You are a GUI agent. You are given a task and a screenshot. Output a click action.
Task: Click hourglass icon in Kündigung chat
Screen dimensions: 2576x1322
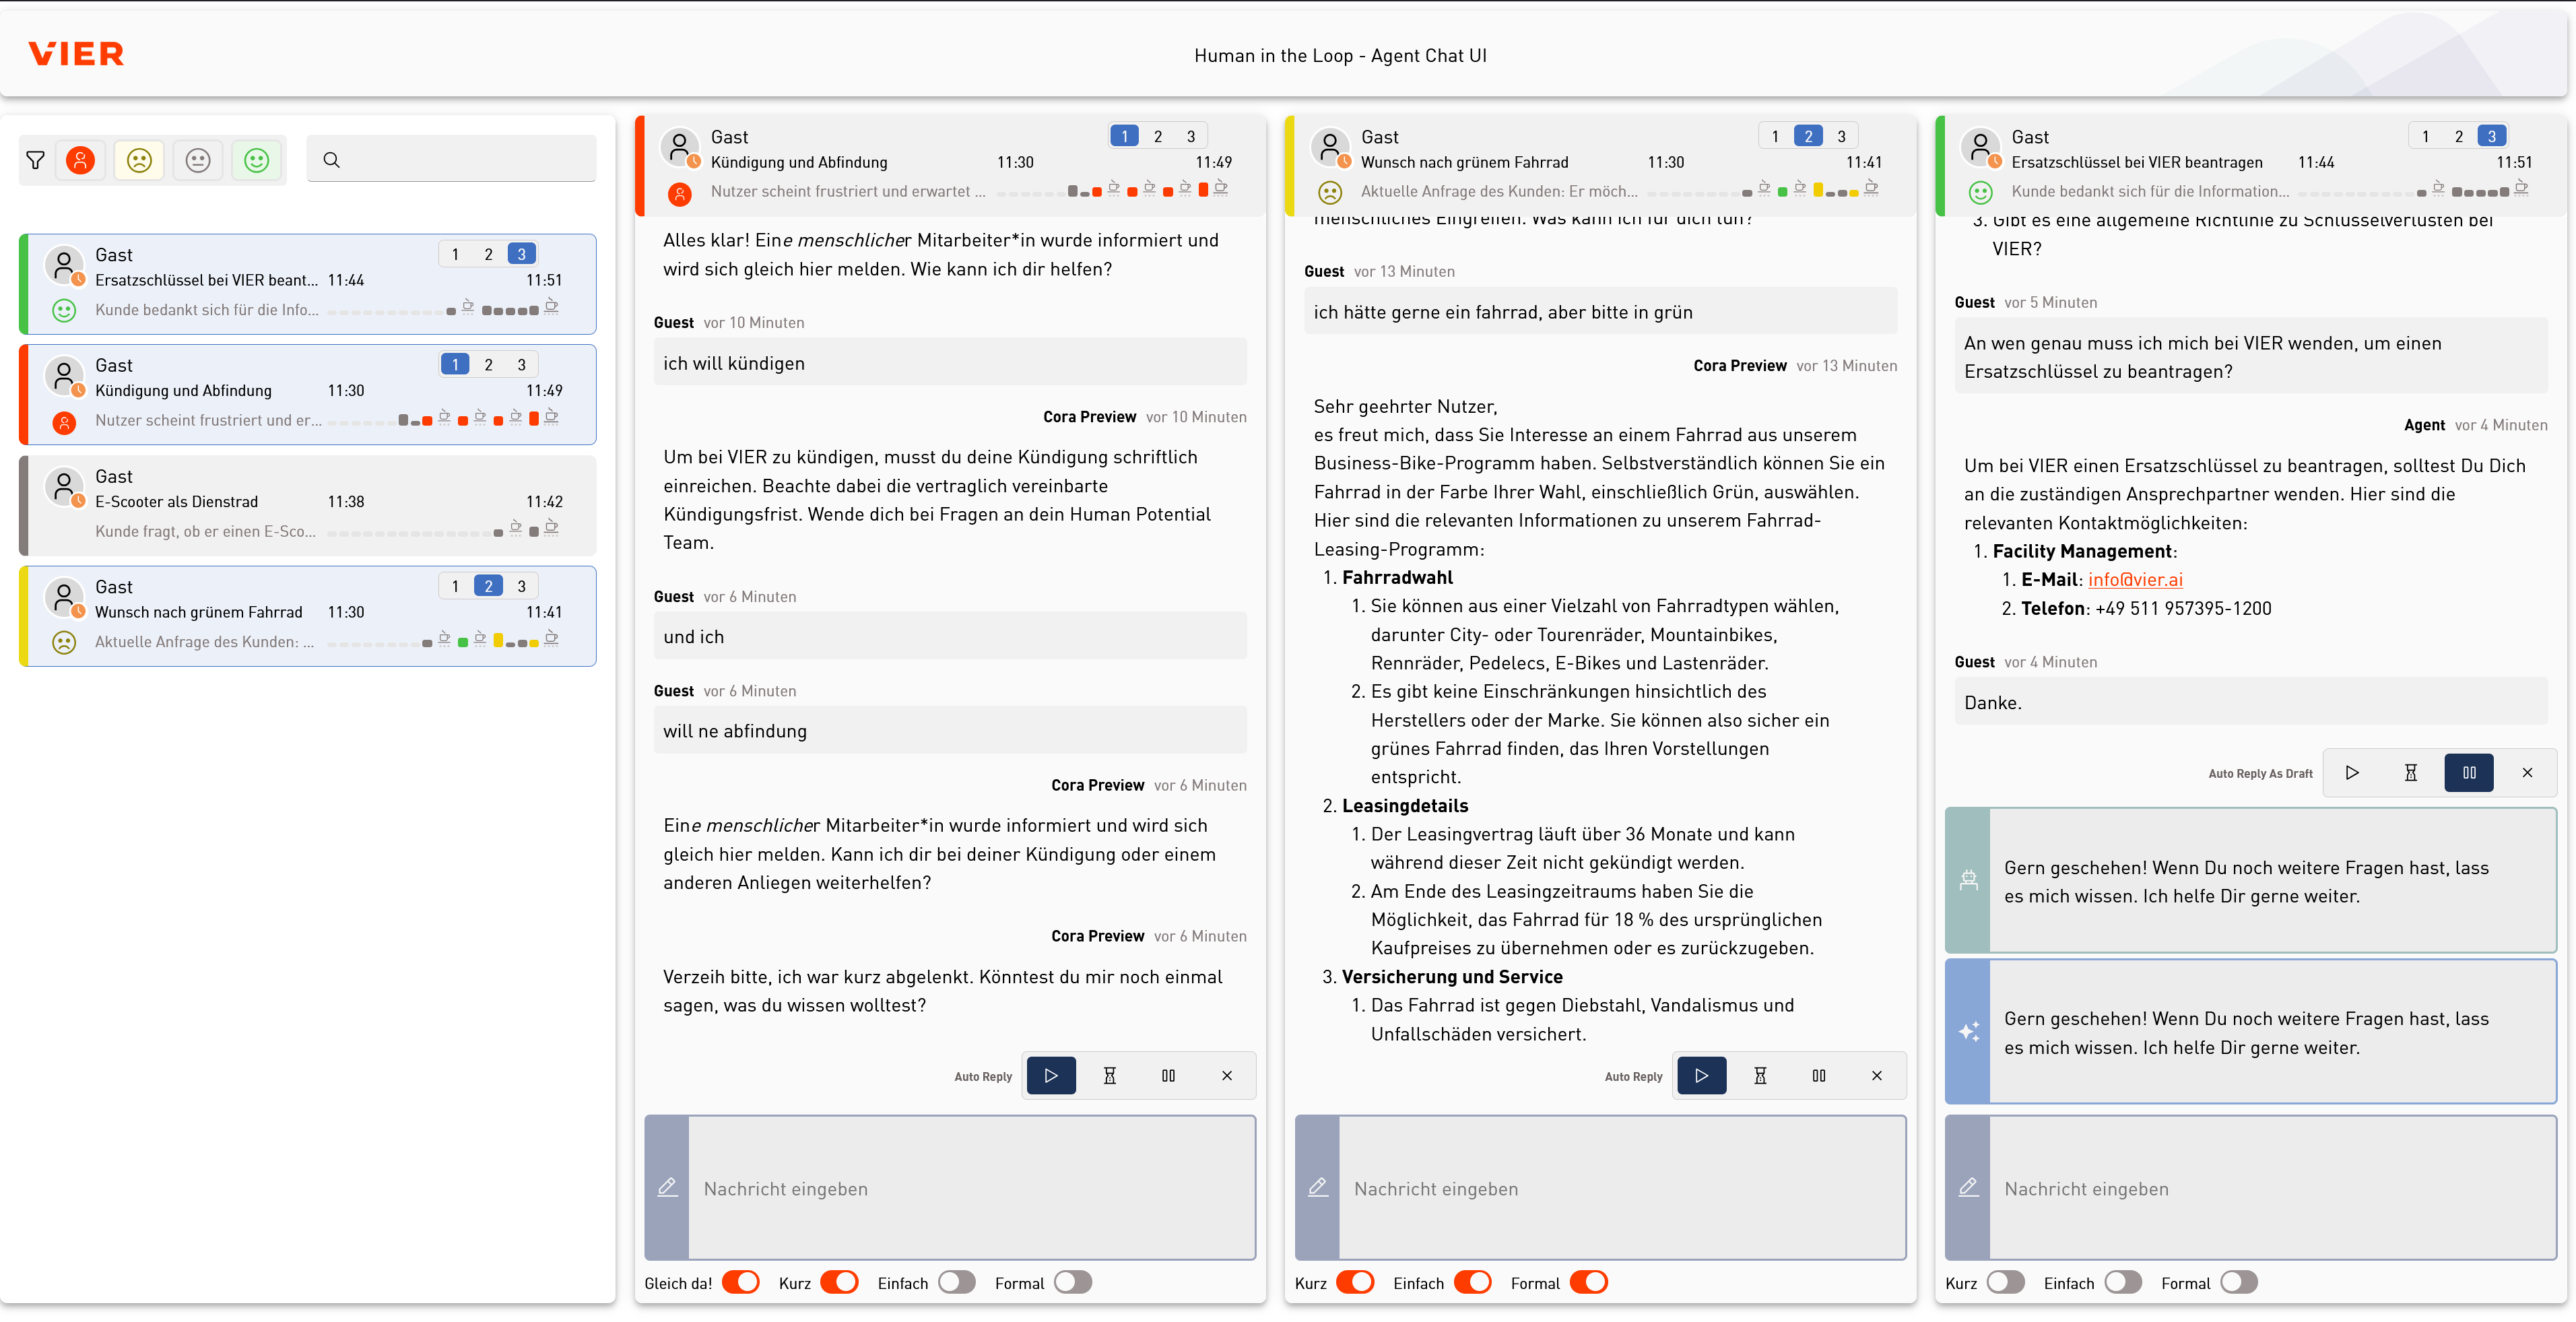1109,1076
